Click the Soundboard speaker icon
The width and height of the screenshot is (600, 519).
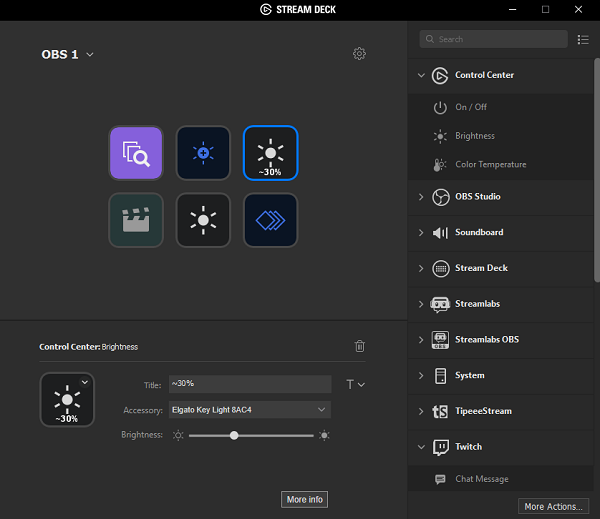coord(440,233)
